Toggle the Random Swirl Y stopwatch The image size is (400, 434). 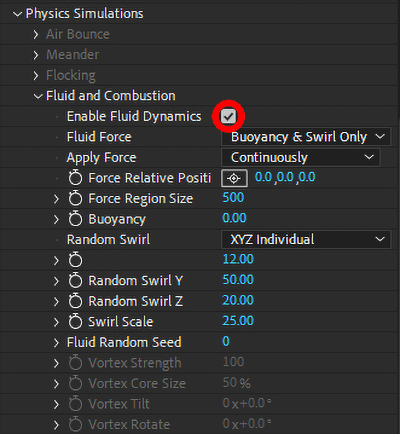click(75, 280)
